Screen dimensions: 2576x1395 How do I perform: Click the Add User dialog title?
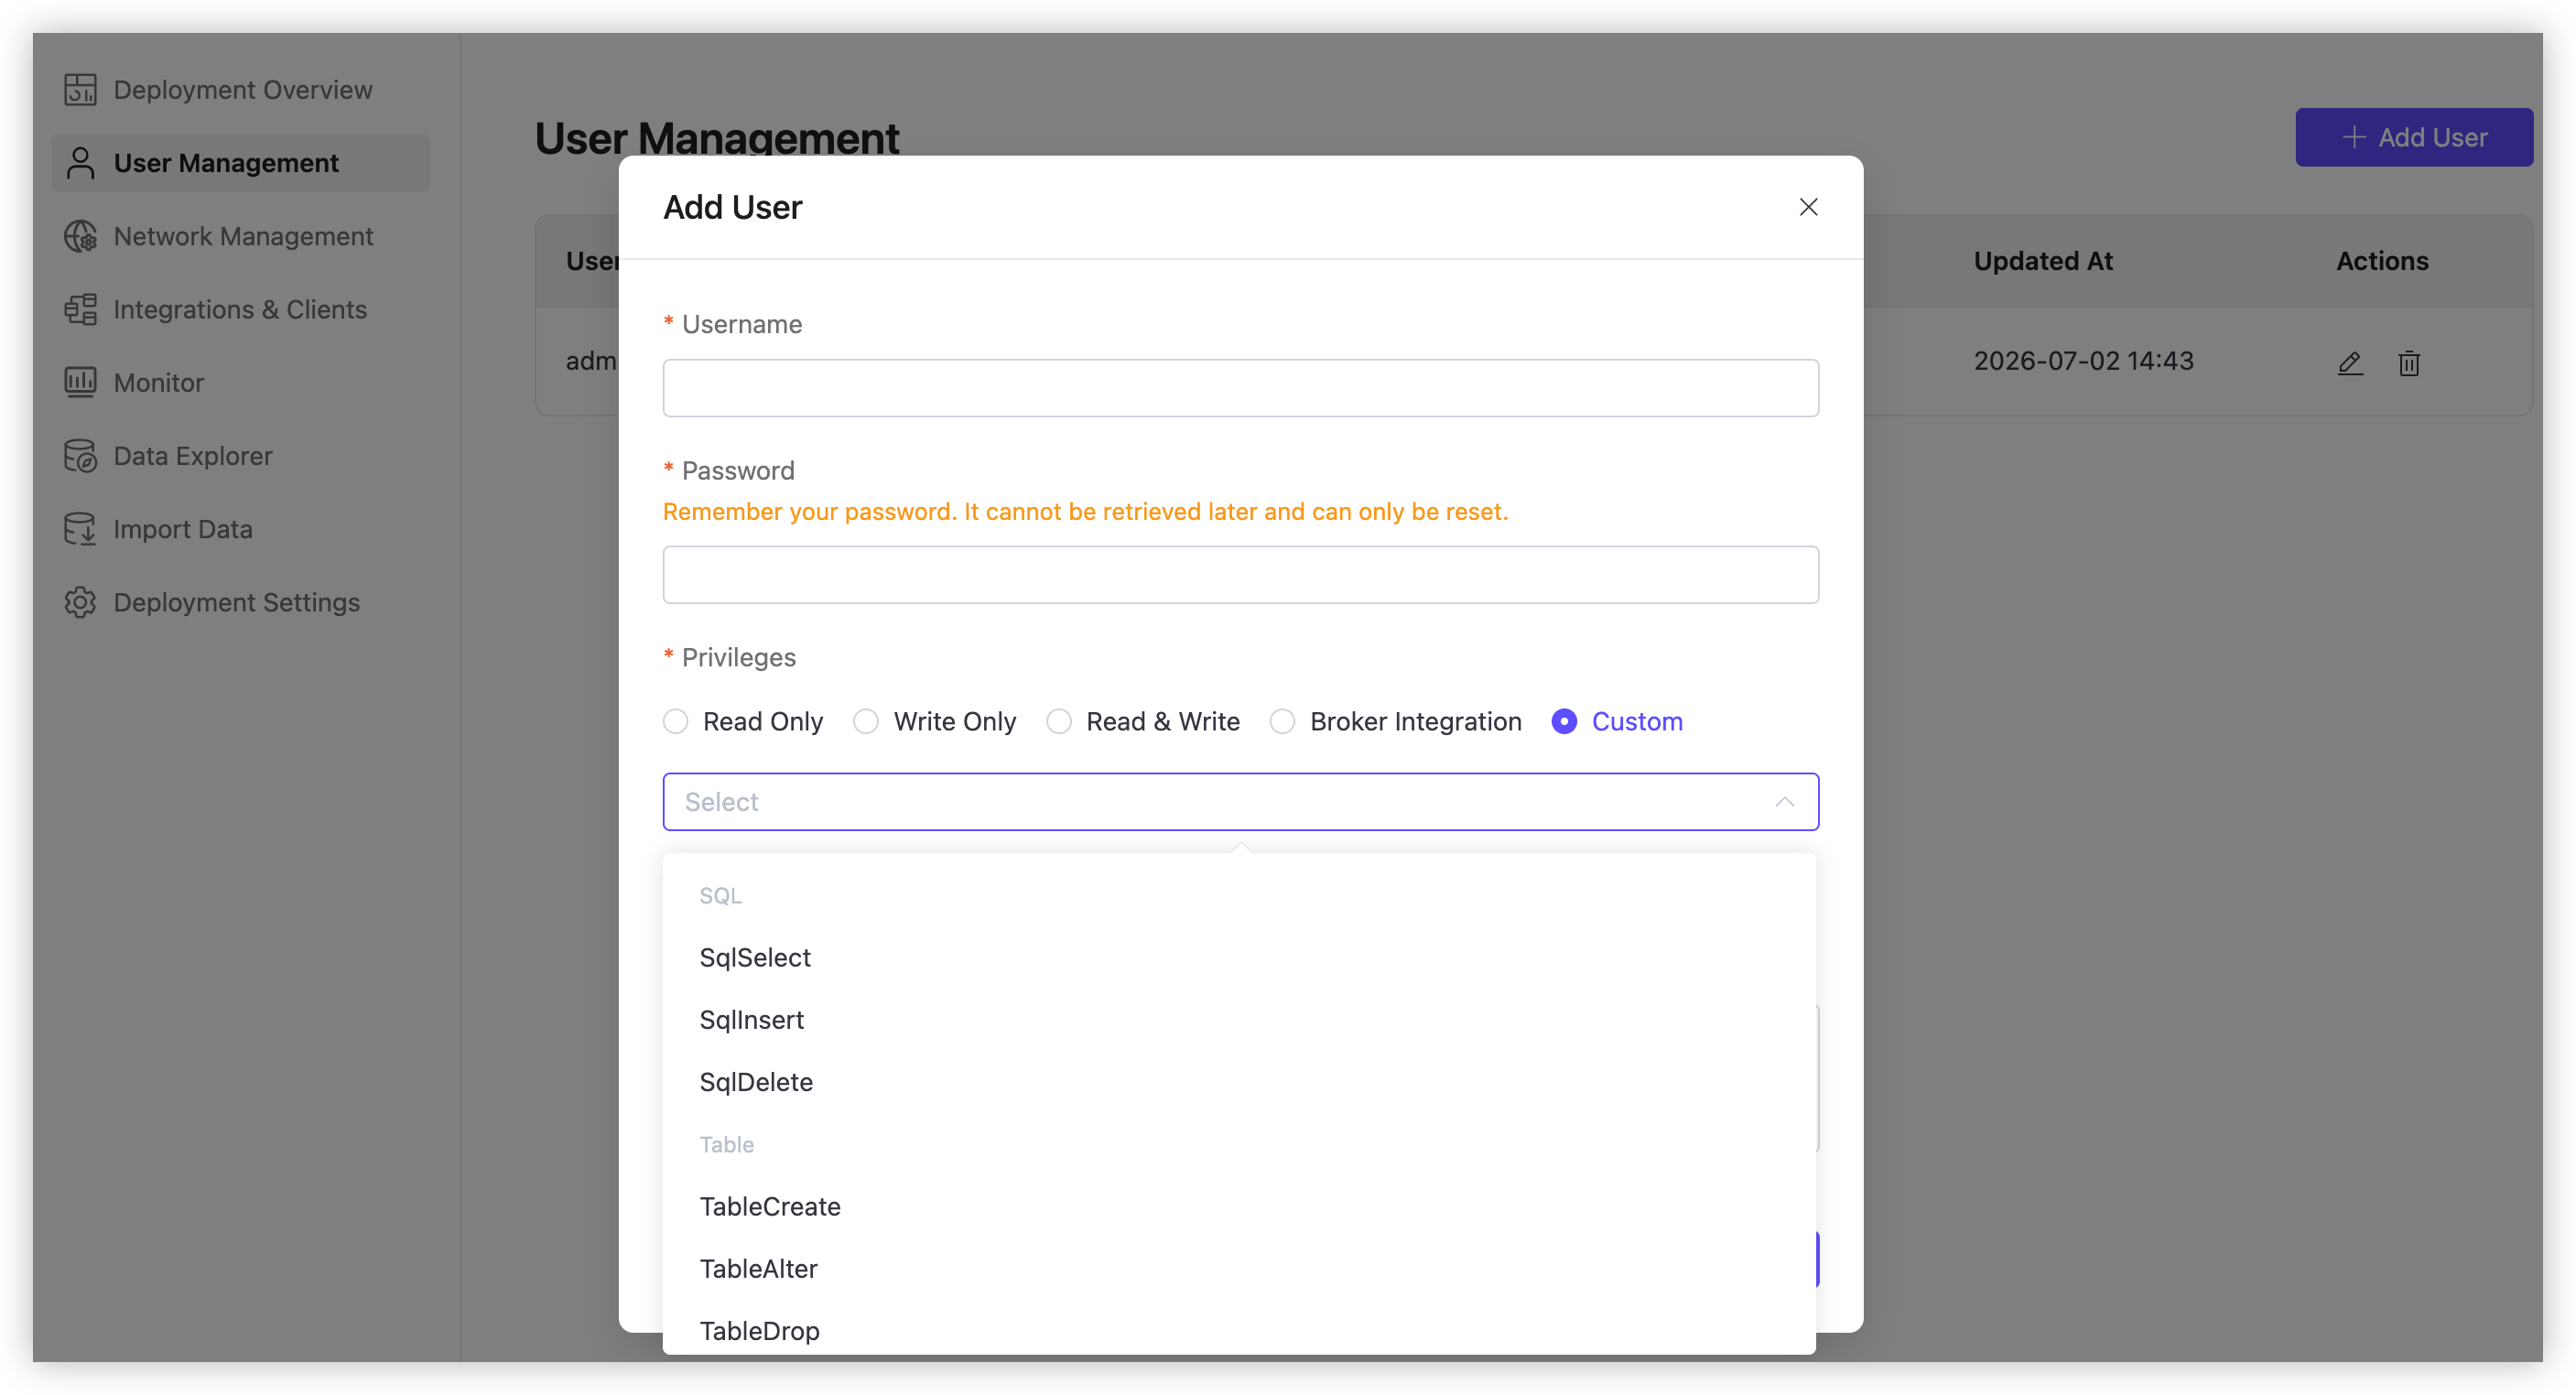click(x=732, y=207)
